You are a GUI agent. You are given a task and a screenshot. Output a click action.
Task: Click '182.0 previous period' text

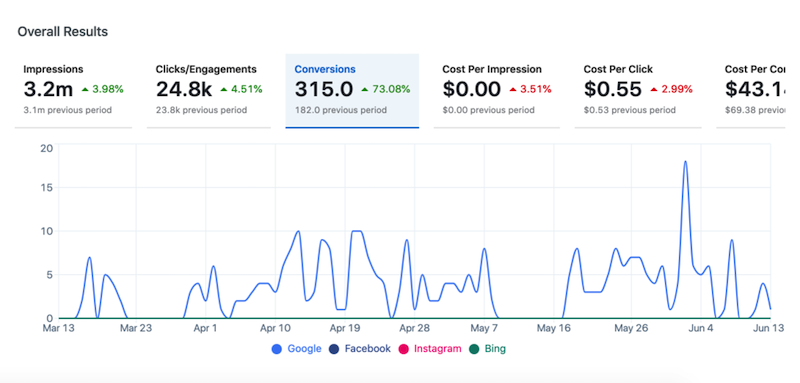340,110
